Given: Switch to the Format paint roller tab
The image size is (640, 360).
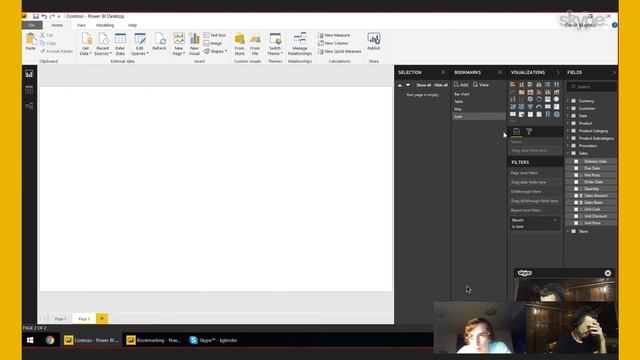Looking at the screenshot, I should pyautogui.click(x=529, y=131).
